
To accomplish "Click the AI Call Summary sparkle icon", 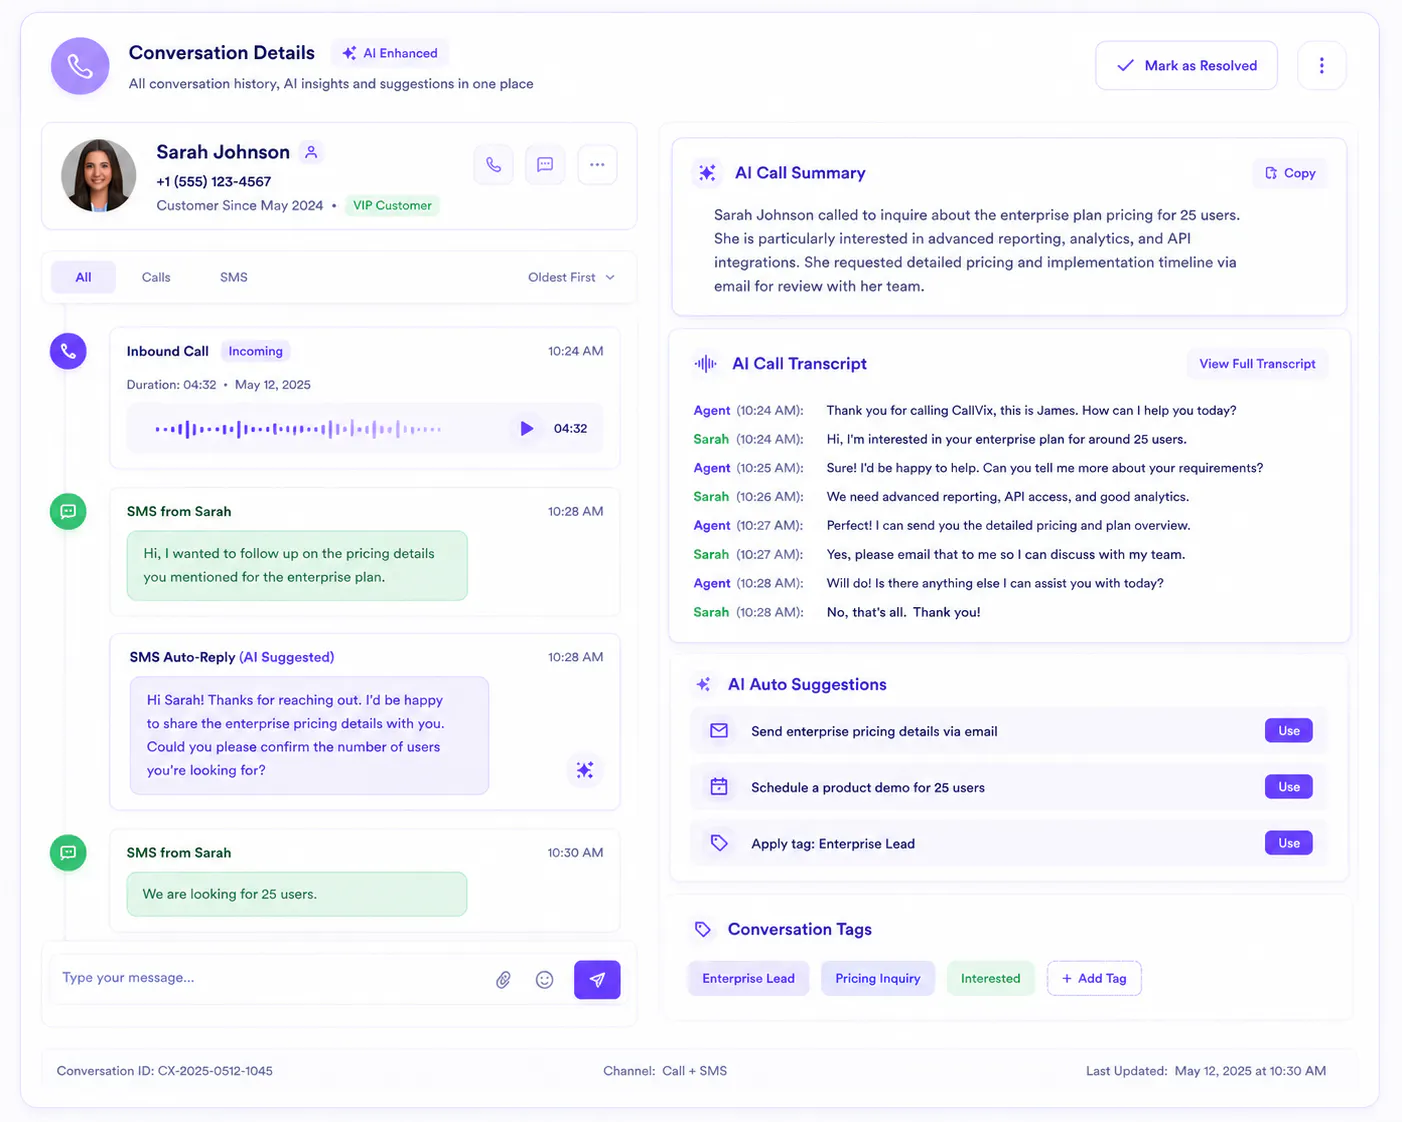I will (x=707, y=173).
